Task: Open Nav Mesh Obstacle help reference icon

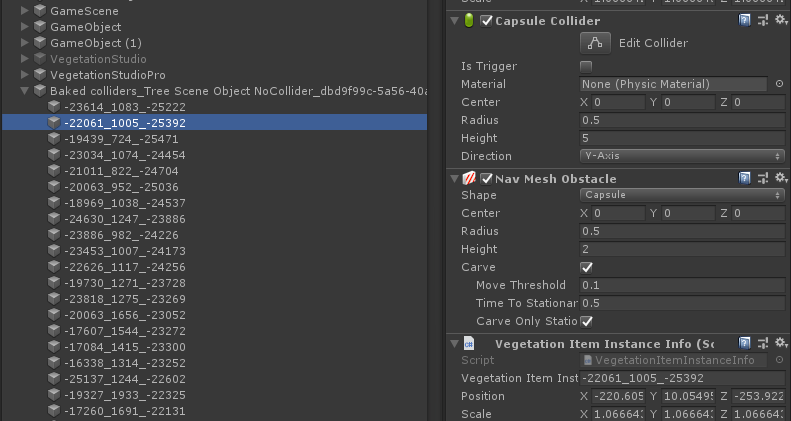Action: coord(745,177)
